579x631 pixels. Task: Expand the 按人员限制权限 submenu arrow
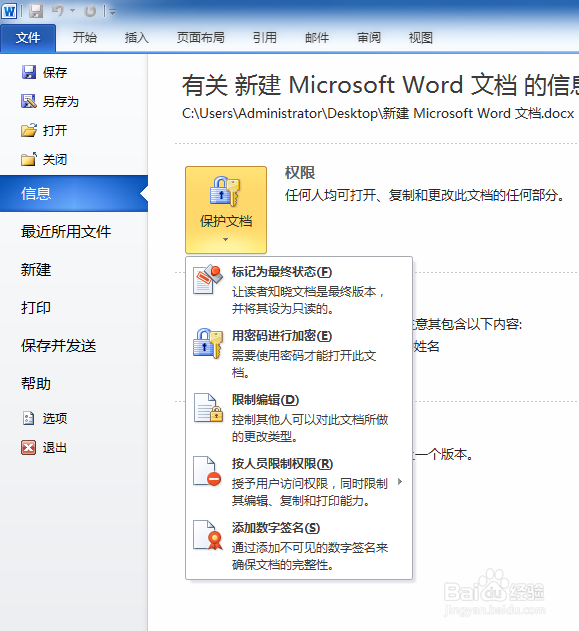[400, 482]
